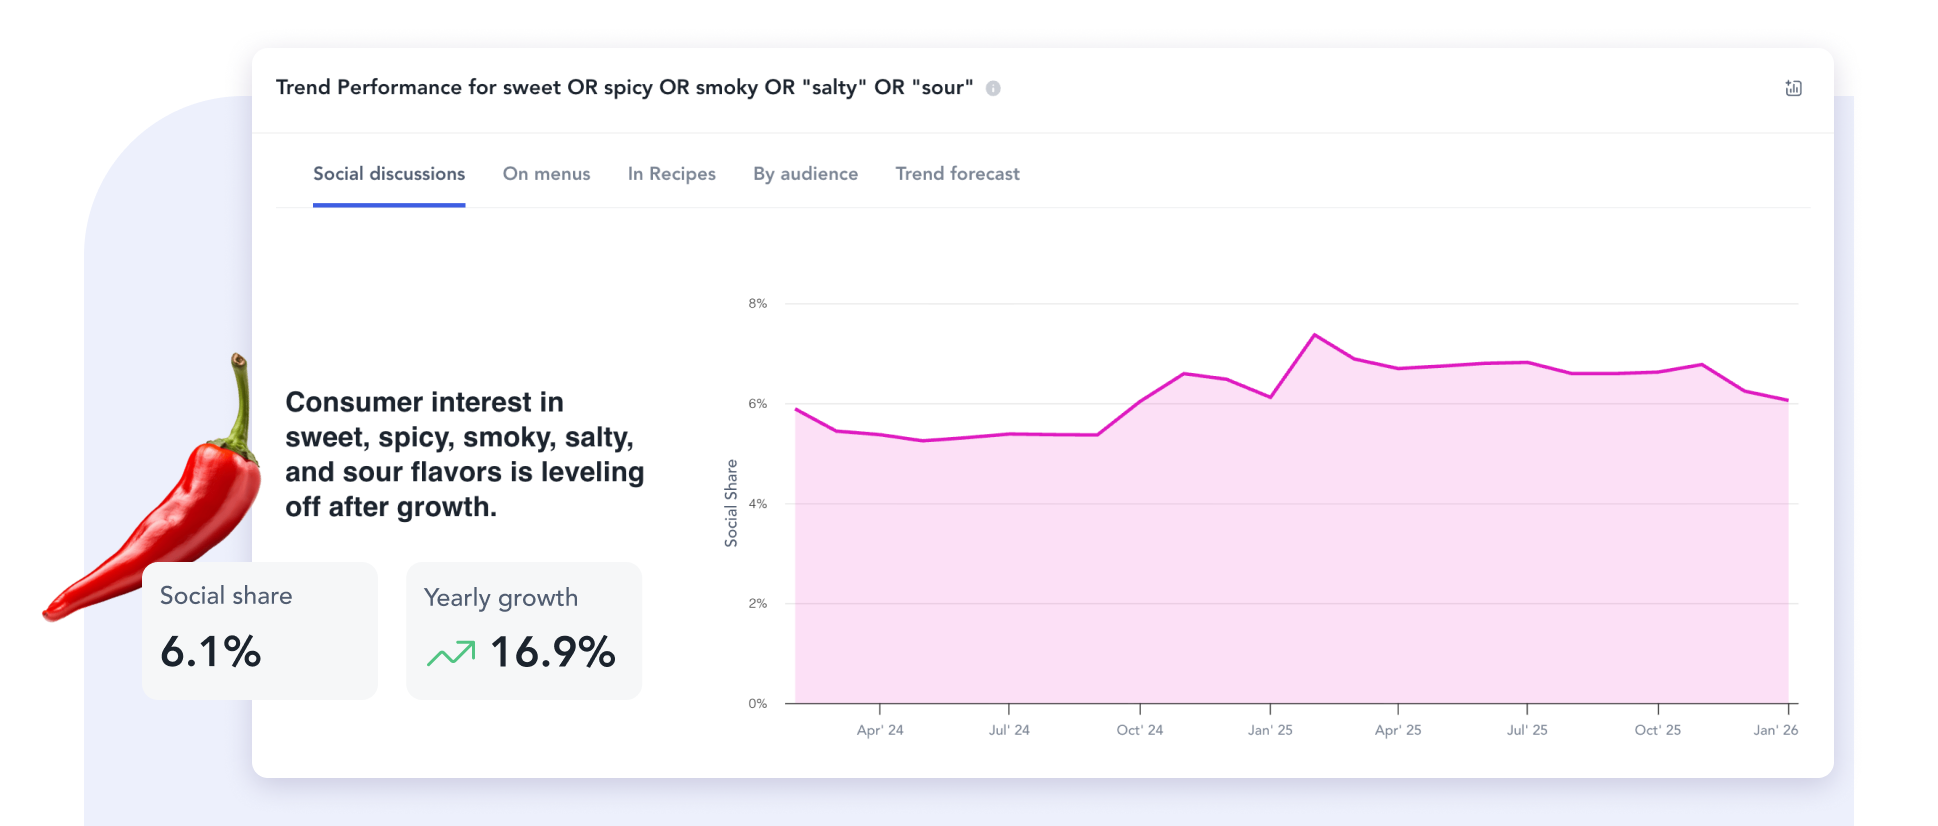Viewport: 1938px width, 826px height.
Task: Click the consumer interest summary headline
Action: click(x=465, y=454)
